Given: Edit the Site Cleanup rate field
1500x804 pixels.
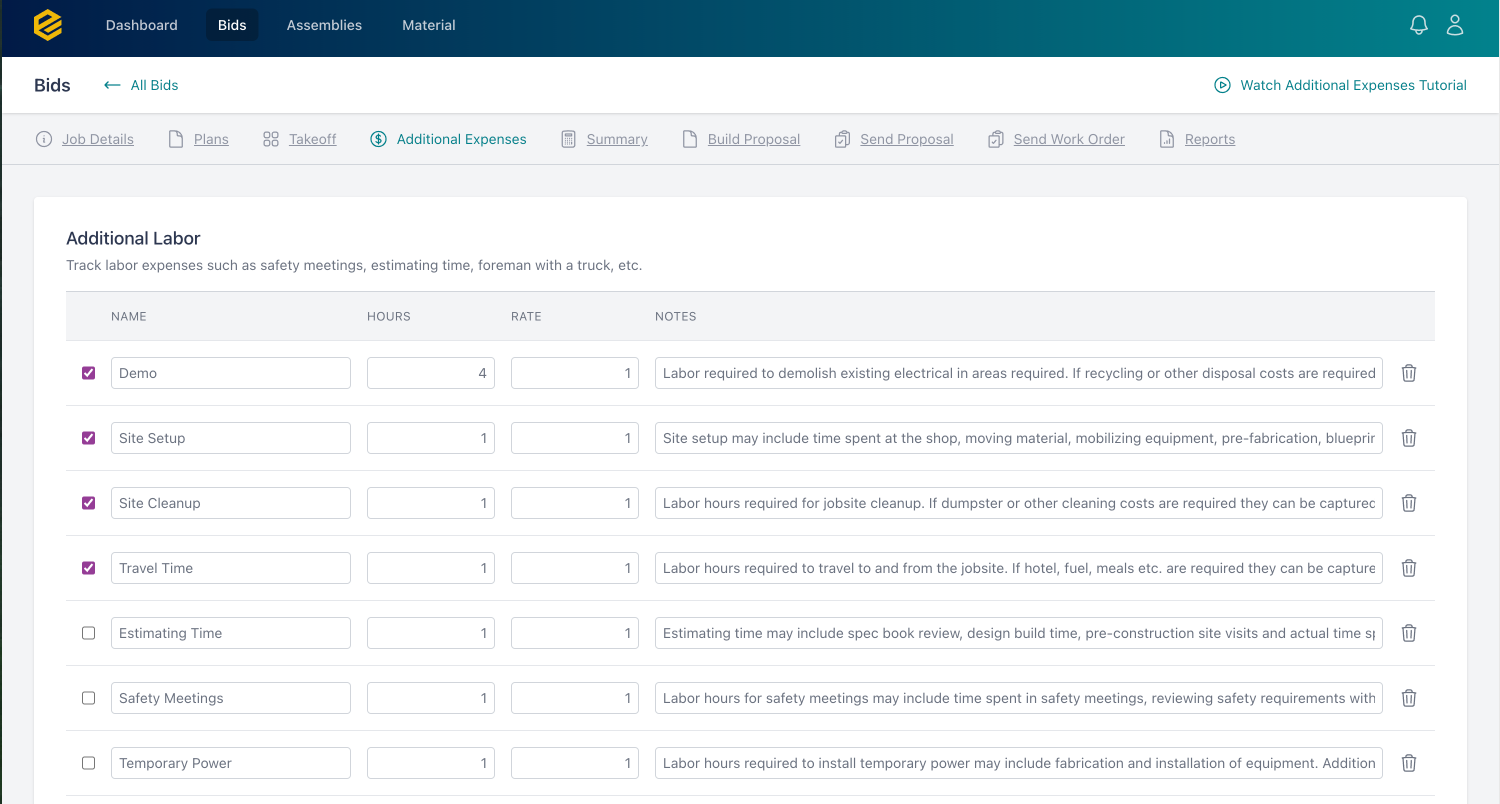Looking at the screenshot, I should [575, 503].
